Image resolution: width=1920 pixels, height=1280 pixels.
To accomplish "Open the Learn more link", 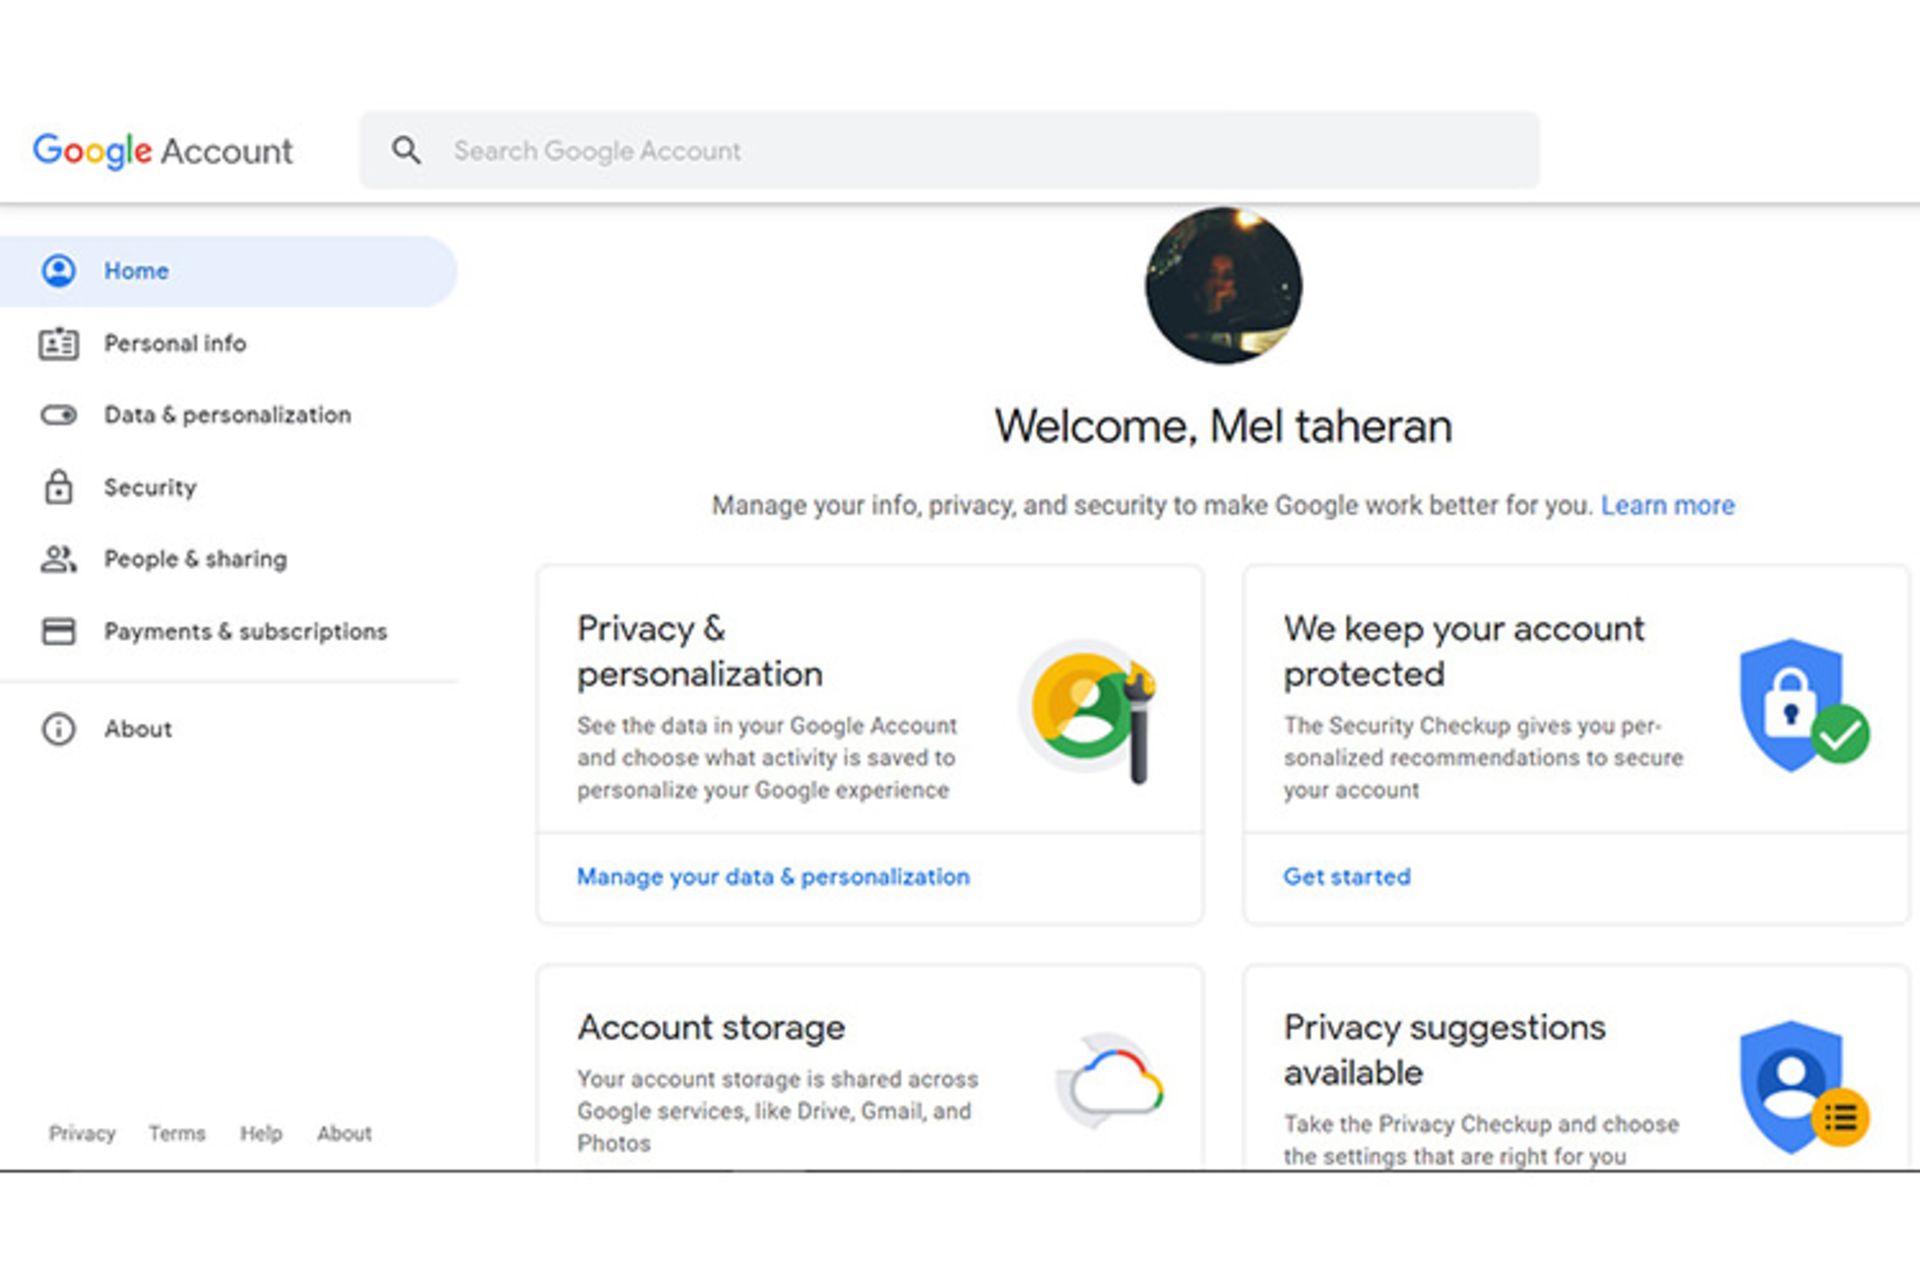I will click(1667, 505).
